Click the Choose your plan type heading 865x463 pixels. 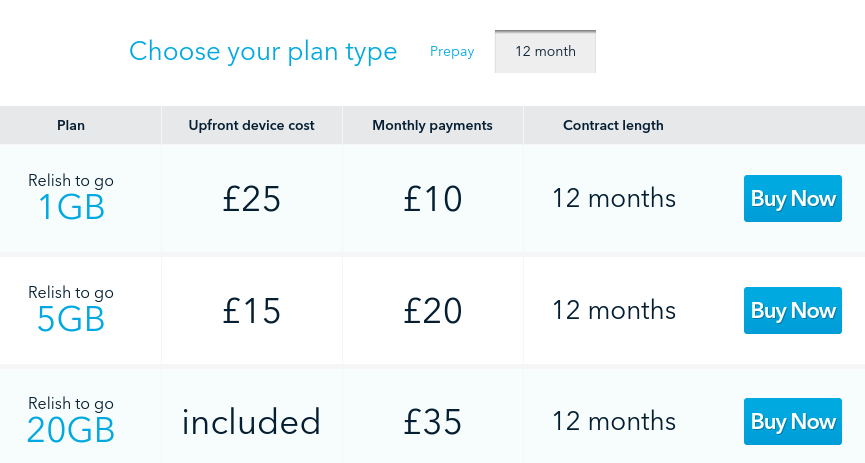coord(263,51)
